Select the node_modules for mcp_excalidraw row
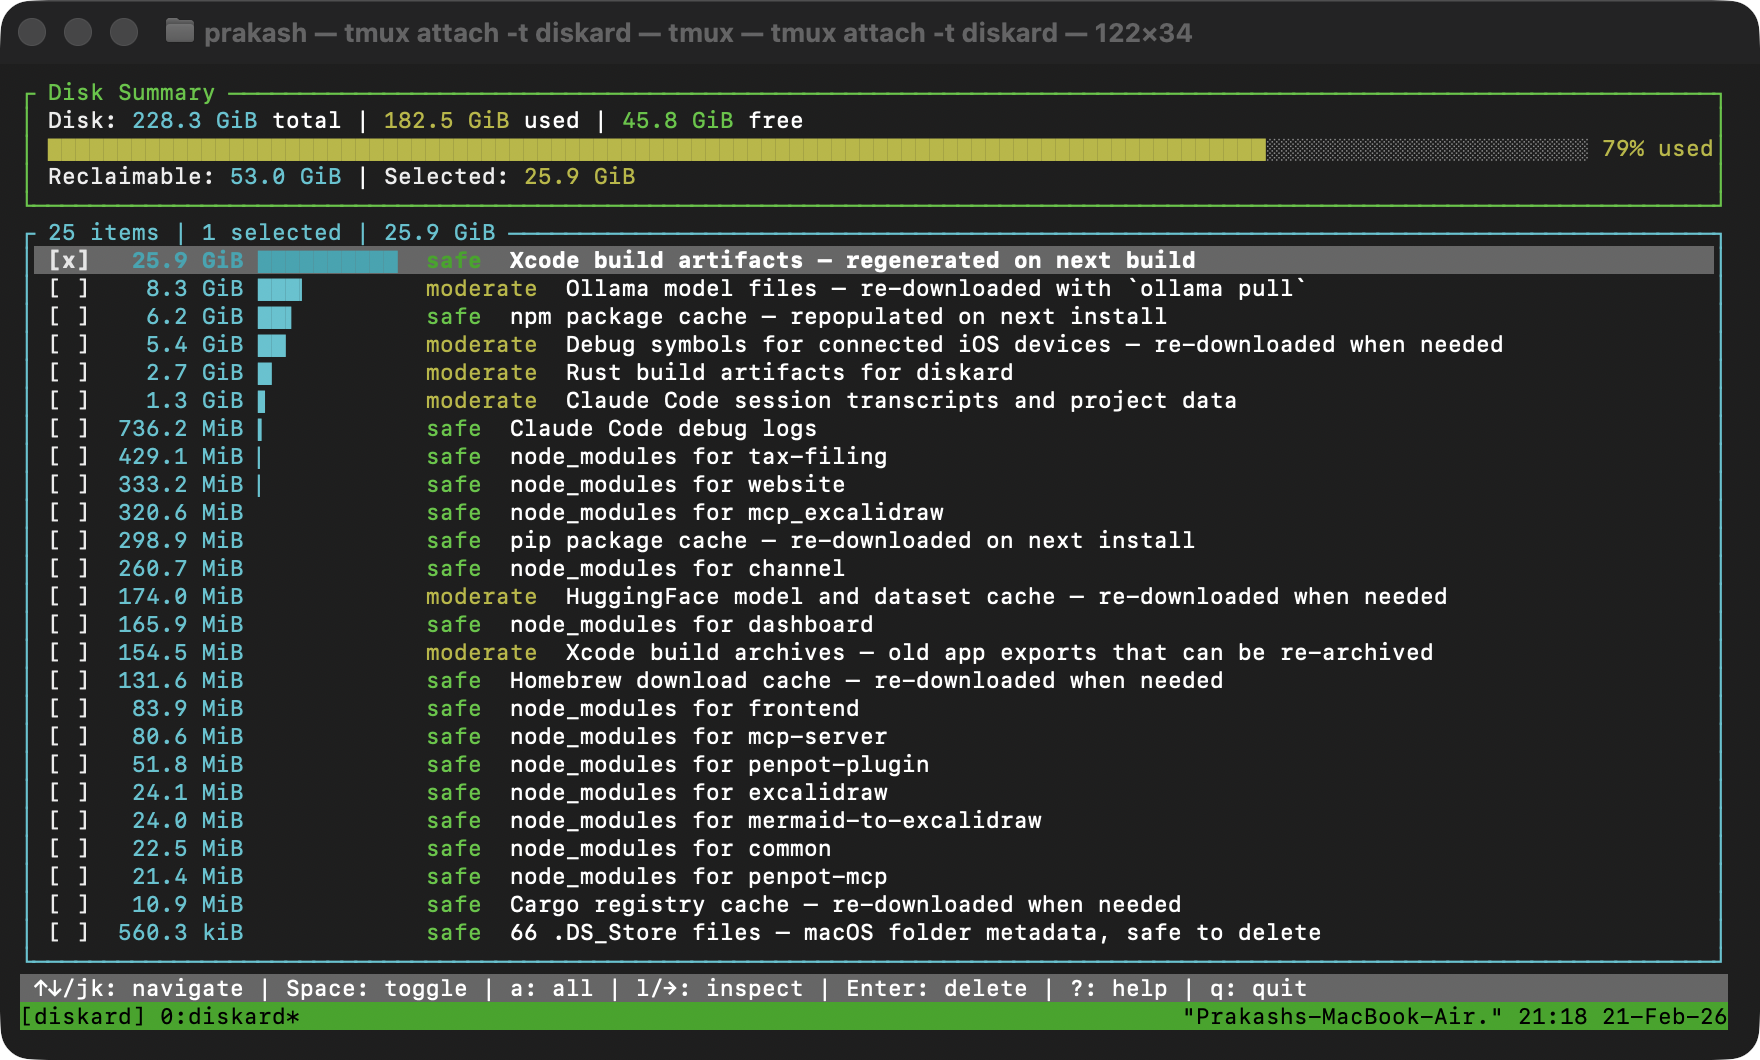 [874, 512]
